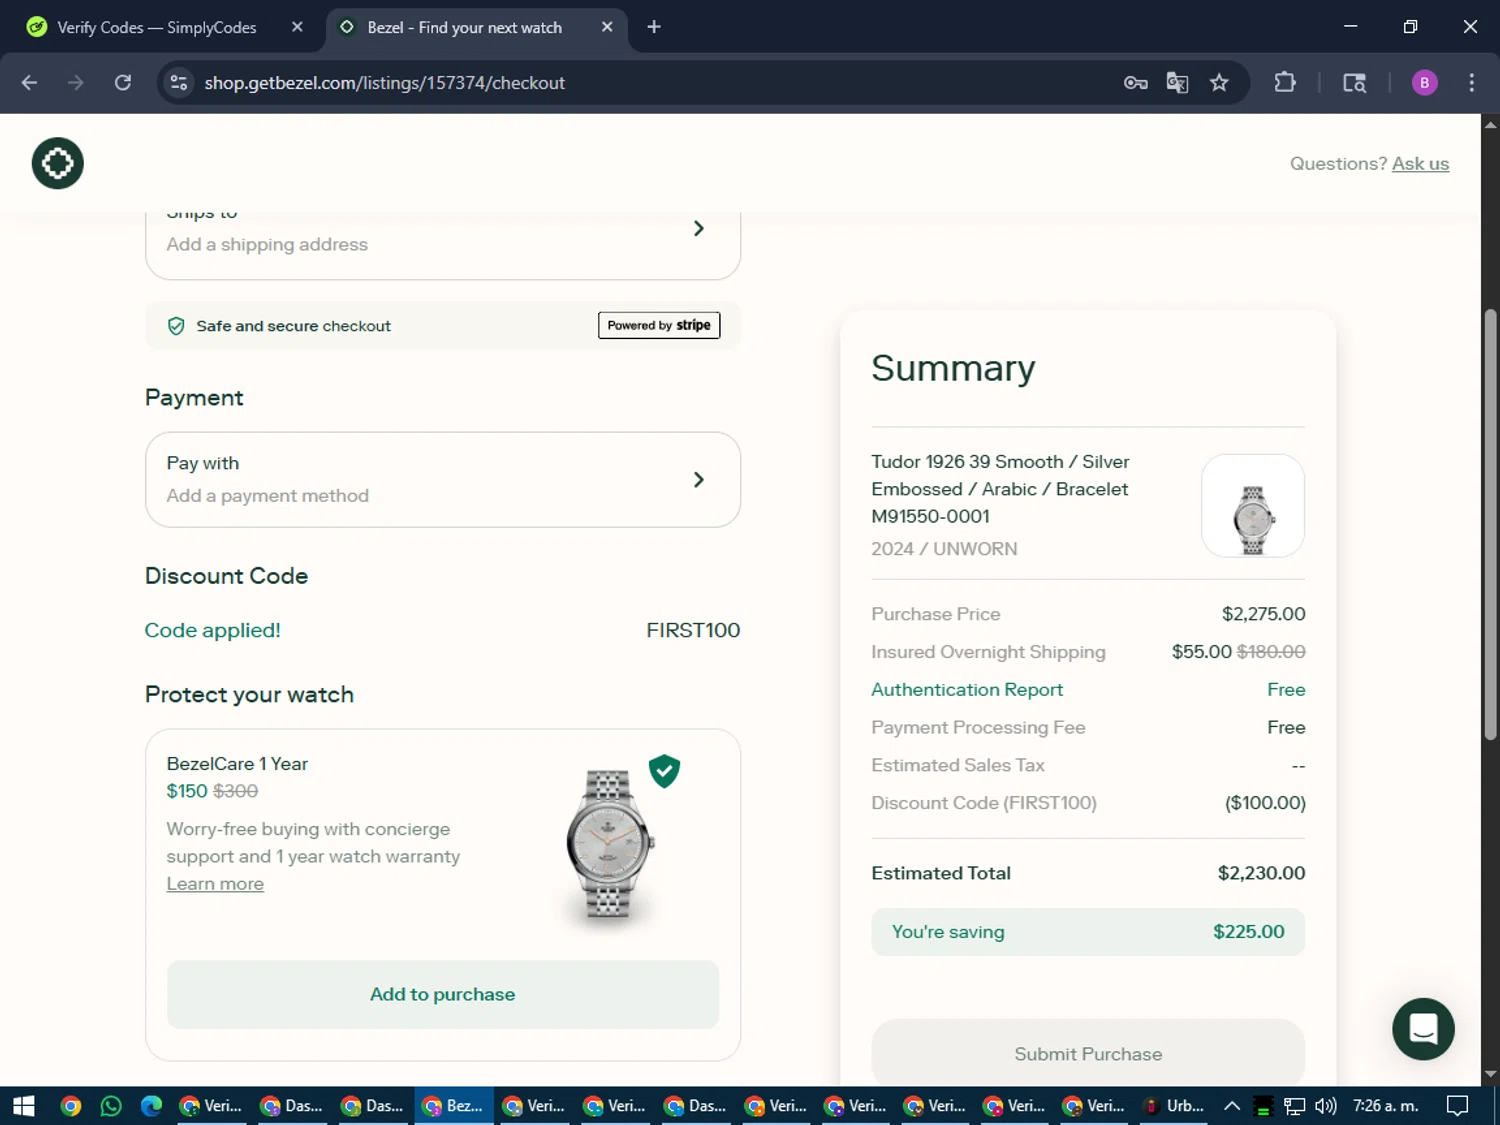Click the BezelCare green shield badge
The height and width of the screenshot is (1125, 1500).
[664, 771]
